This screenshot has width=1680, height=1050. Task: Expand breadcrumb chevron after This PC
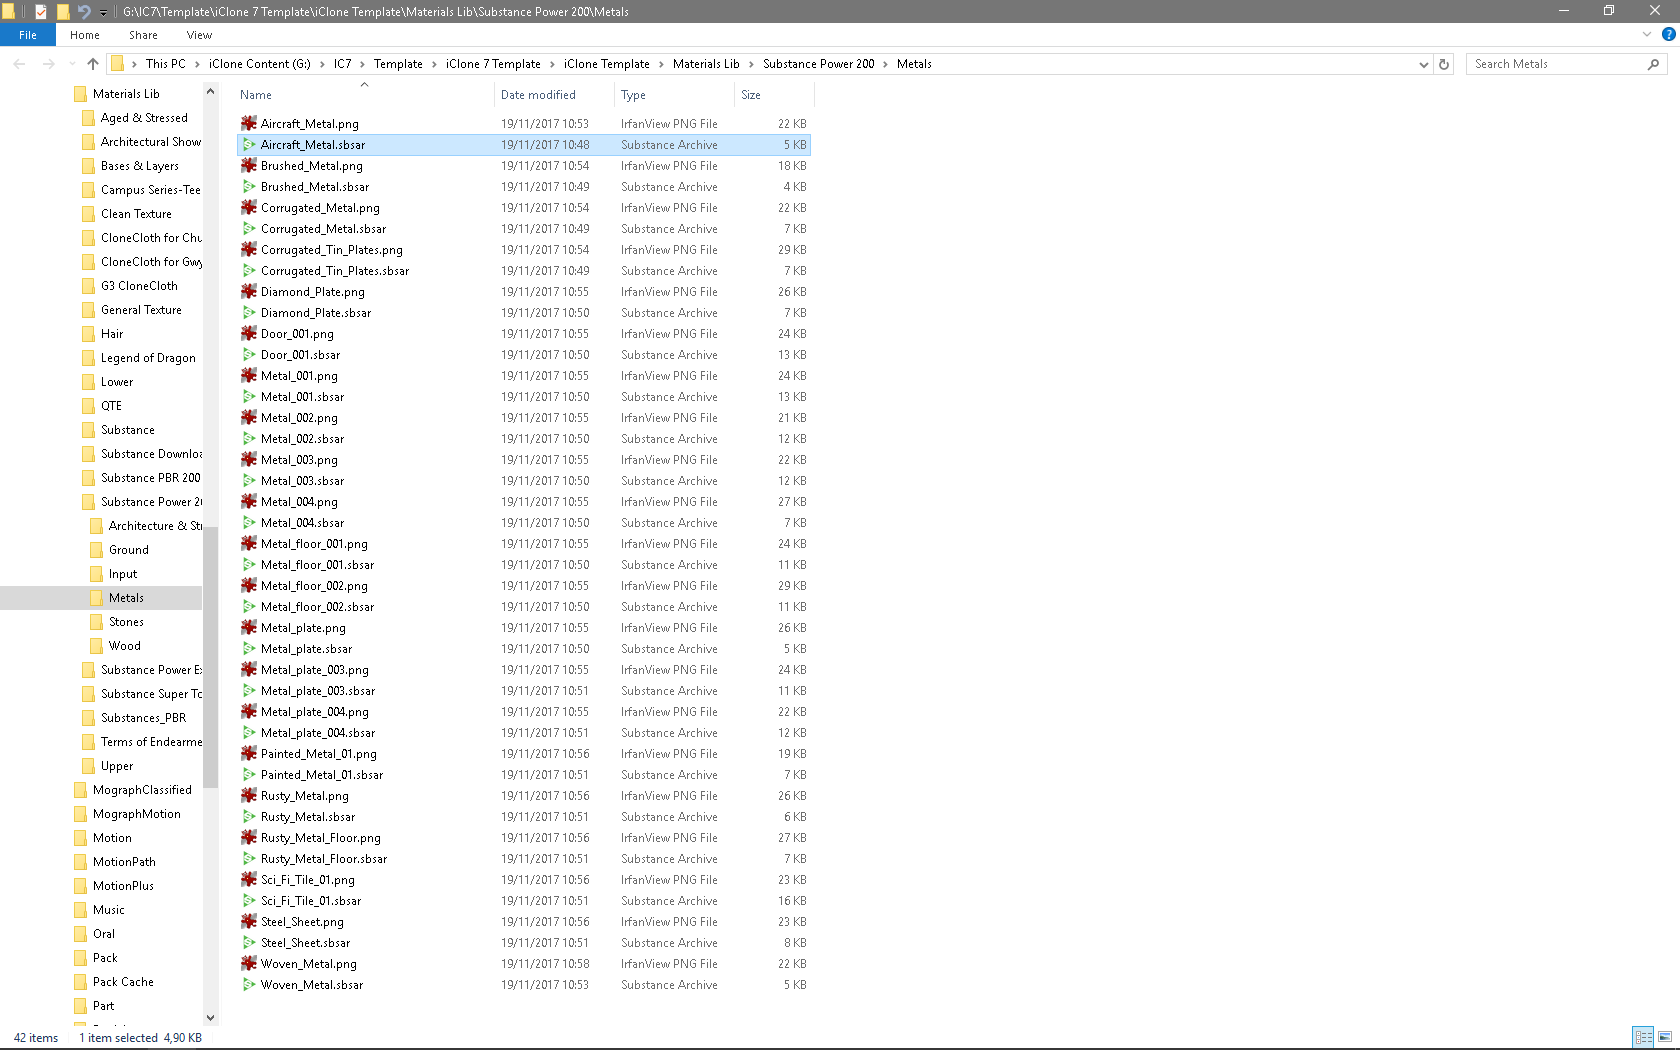pyautogui.click(x=197, y=64)
